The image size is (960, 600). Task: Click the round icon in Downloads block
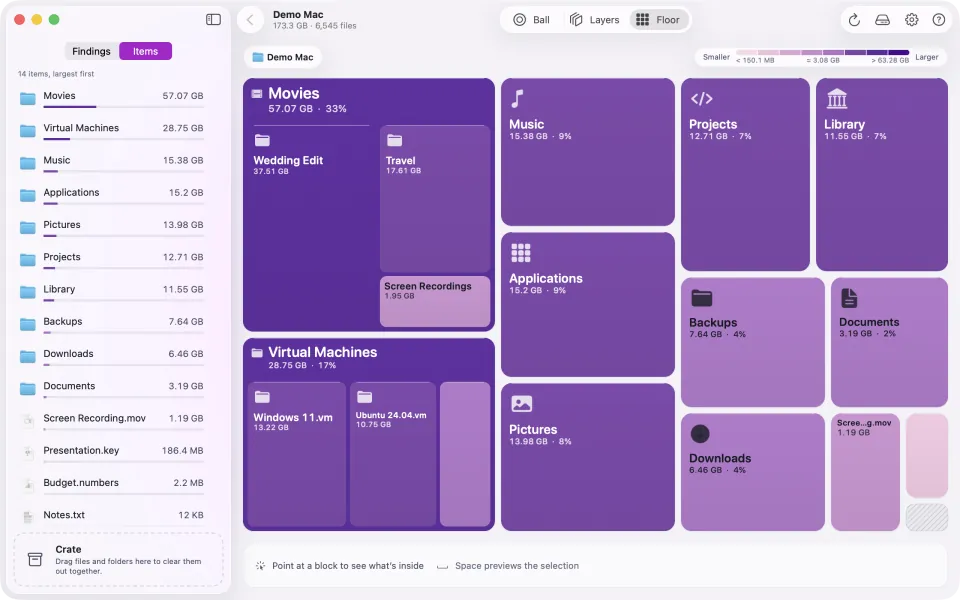(x=700, y=433)
